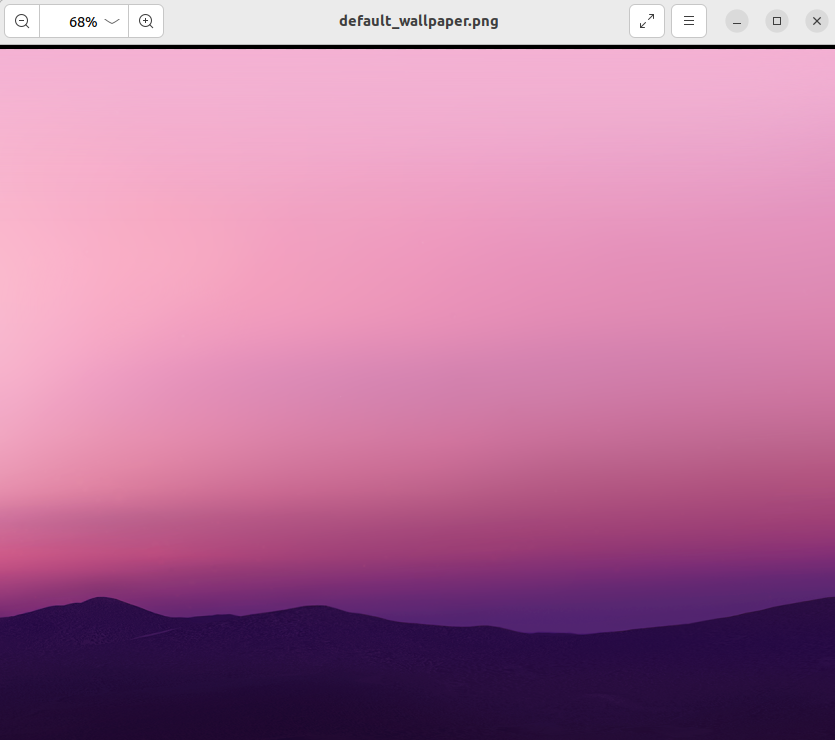Enter fullscreen with the expand arrows icon
Image resolution: width=835 pixels, height=740 pixels.
point(647,21)
